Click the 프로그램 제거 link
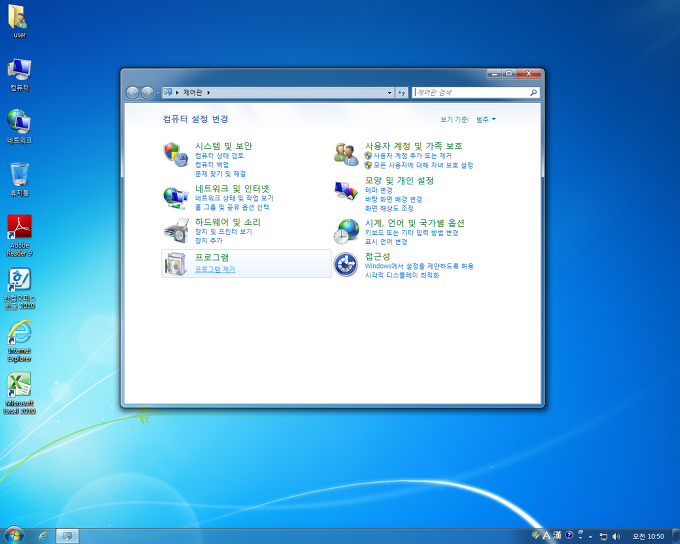 tap(215, 269)
